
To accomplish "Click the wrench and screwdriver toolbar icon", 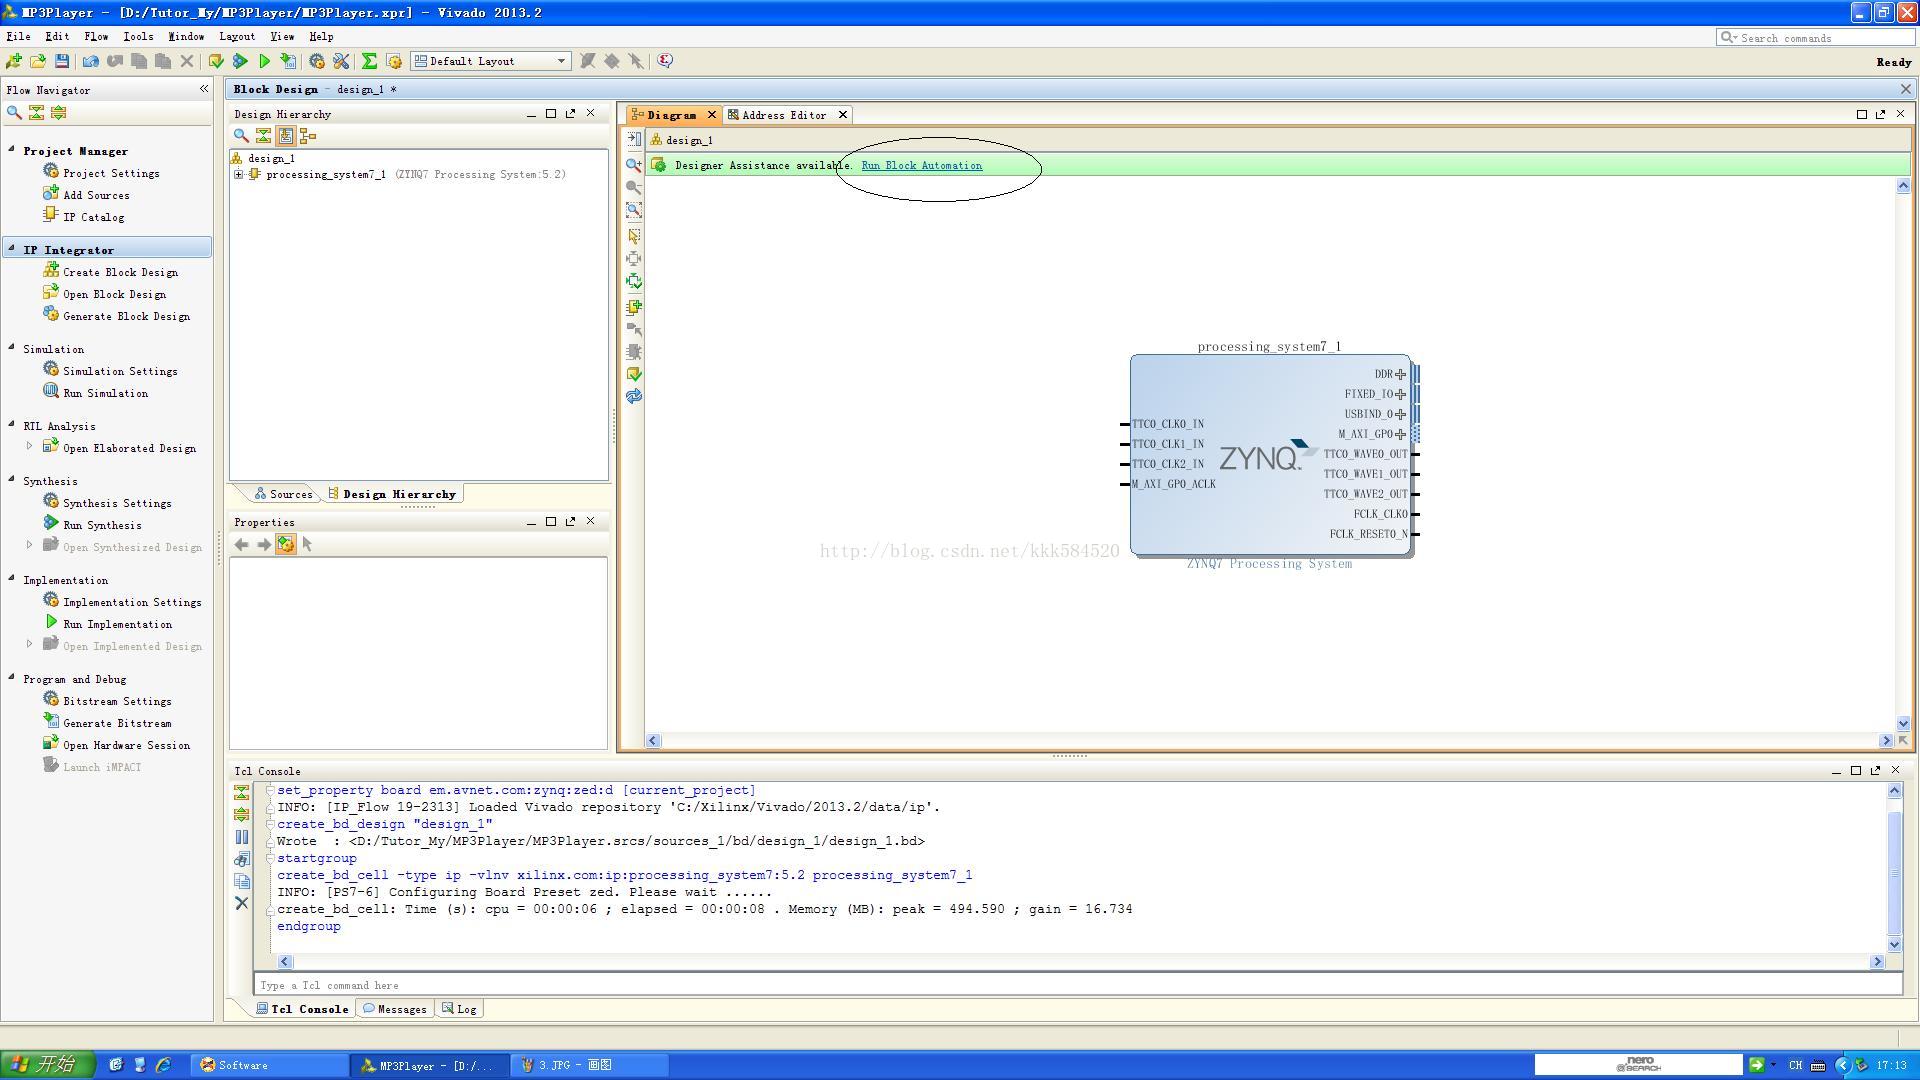I will (341, 61).
